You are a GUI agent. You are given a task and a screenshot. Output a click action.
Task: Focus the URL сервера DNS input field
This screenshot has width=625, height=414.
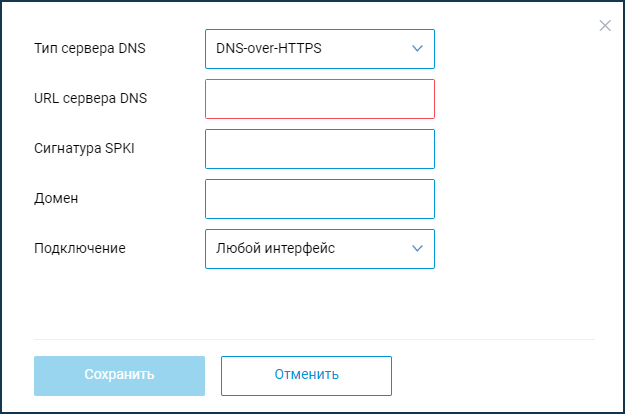320,99
